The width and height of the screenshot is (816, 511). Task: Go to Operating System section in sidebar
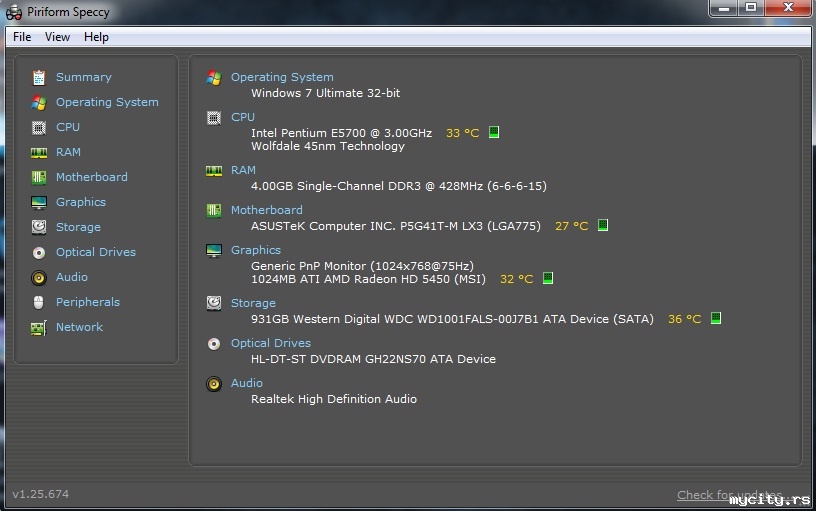(x=107, y=102)
